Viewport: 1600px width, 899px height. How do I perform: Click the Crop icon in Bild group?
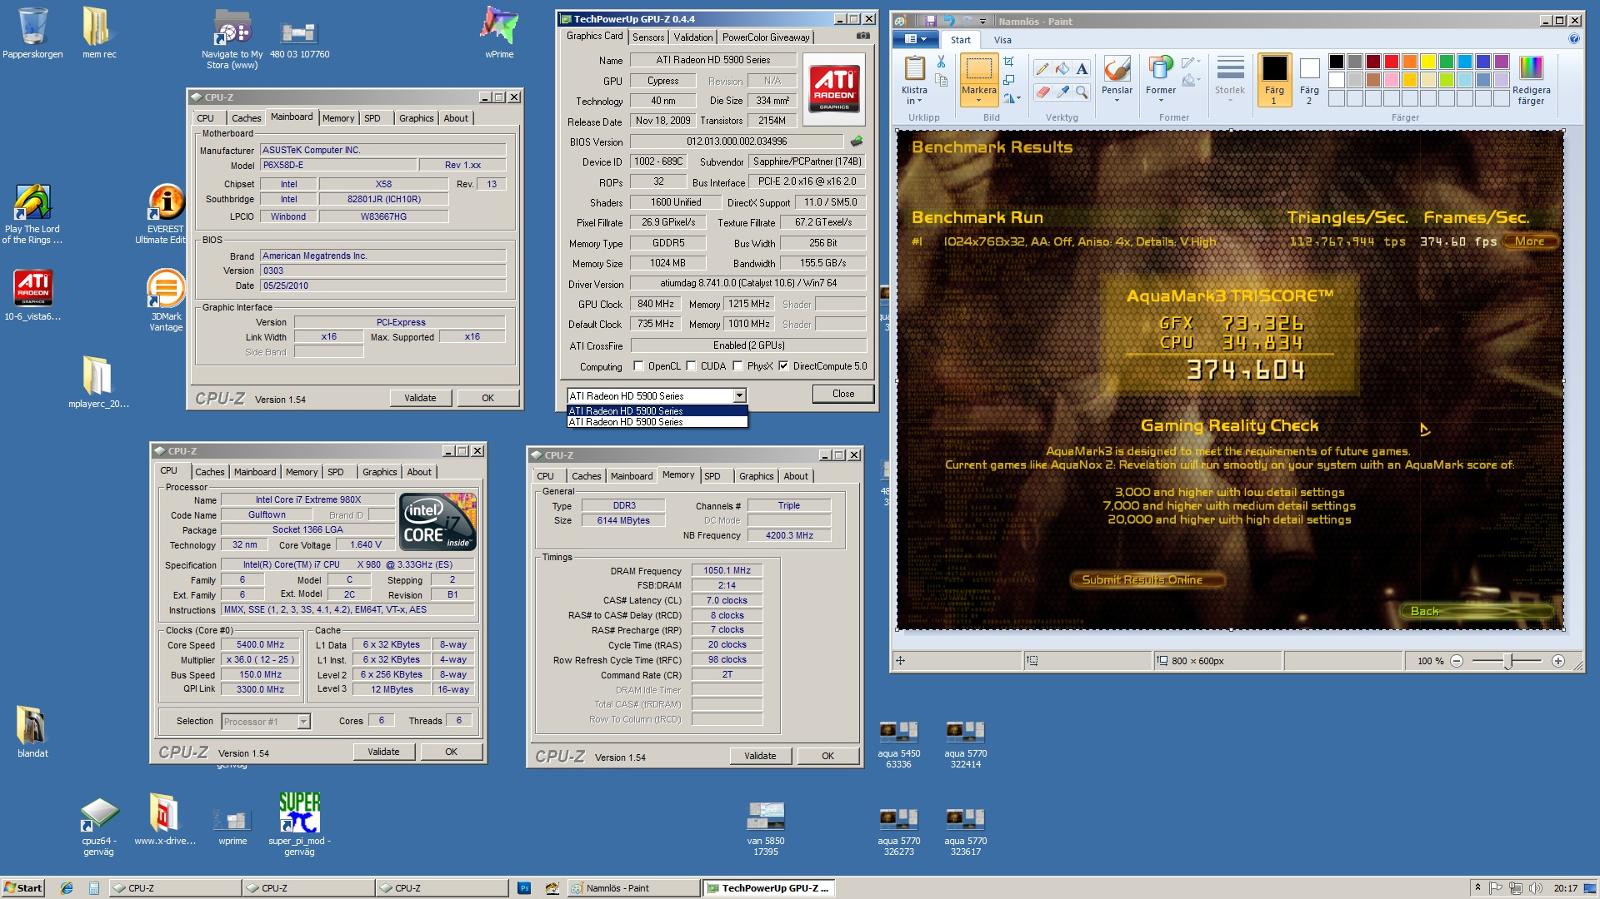click(x=1009, y=62)
